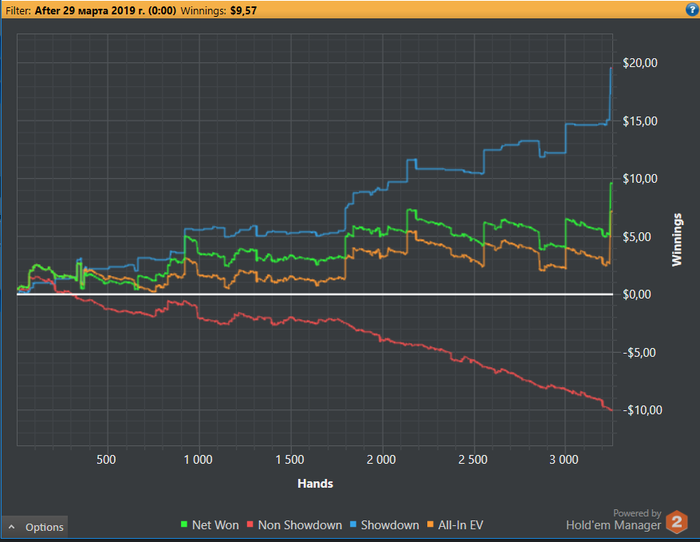
Task: Click the 'Hands' x-axis title
Action: 315,484
